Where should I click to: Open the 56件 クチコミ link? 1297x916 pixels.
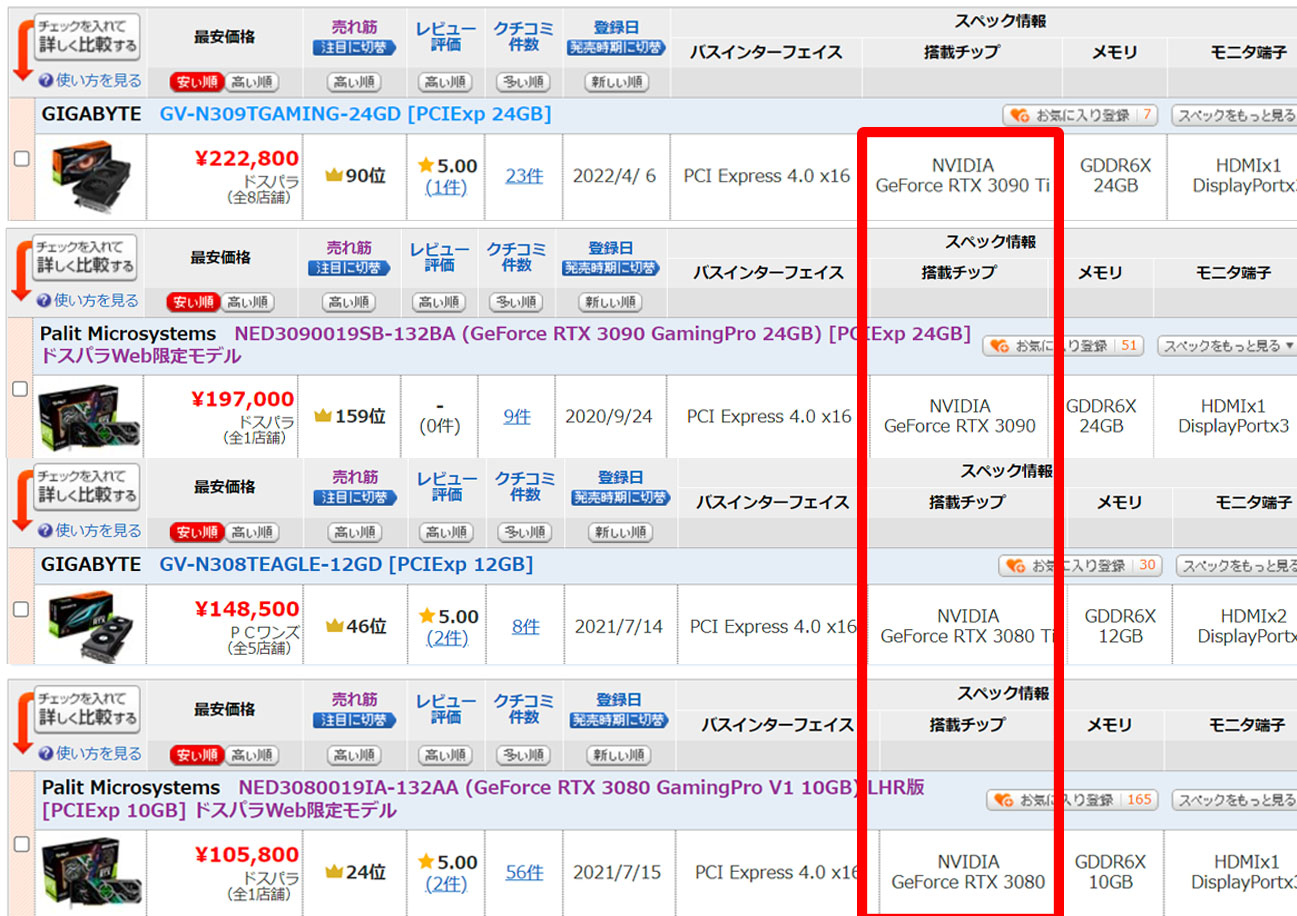point(524,872)
